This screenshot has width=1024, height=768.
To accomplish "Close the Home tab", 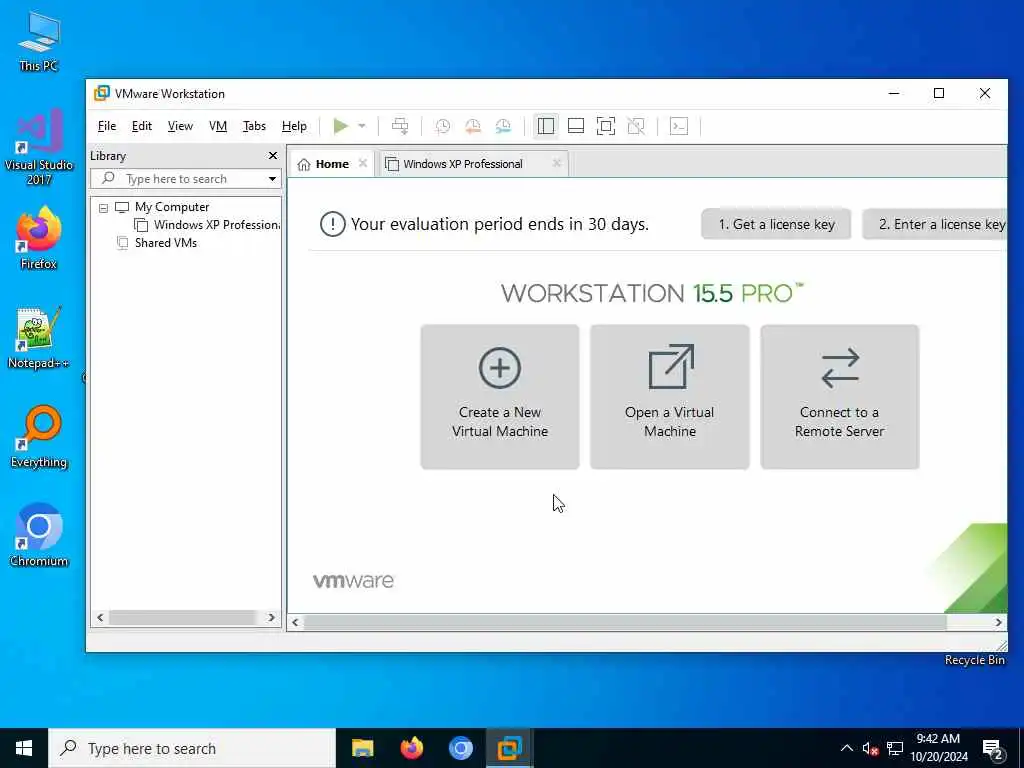I will coord(363,163).
